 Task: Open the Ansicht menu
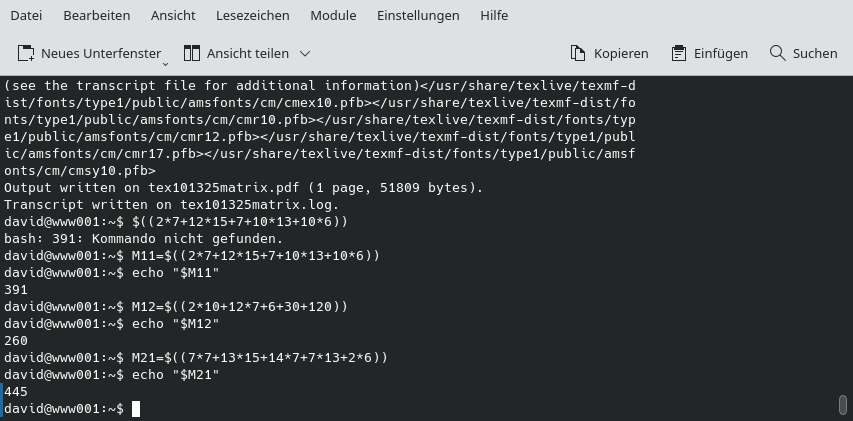173,15
